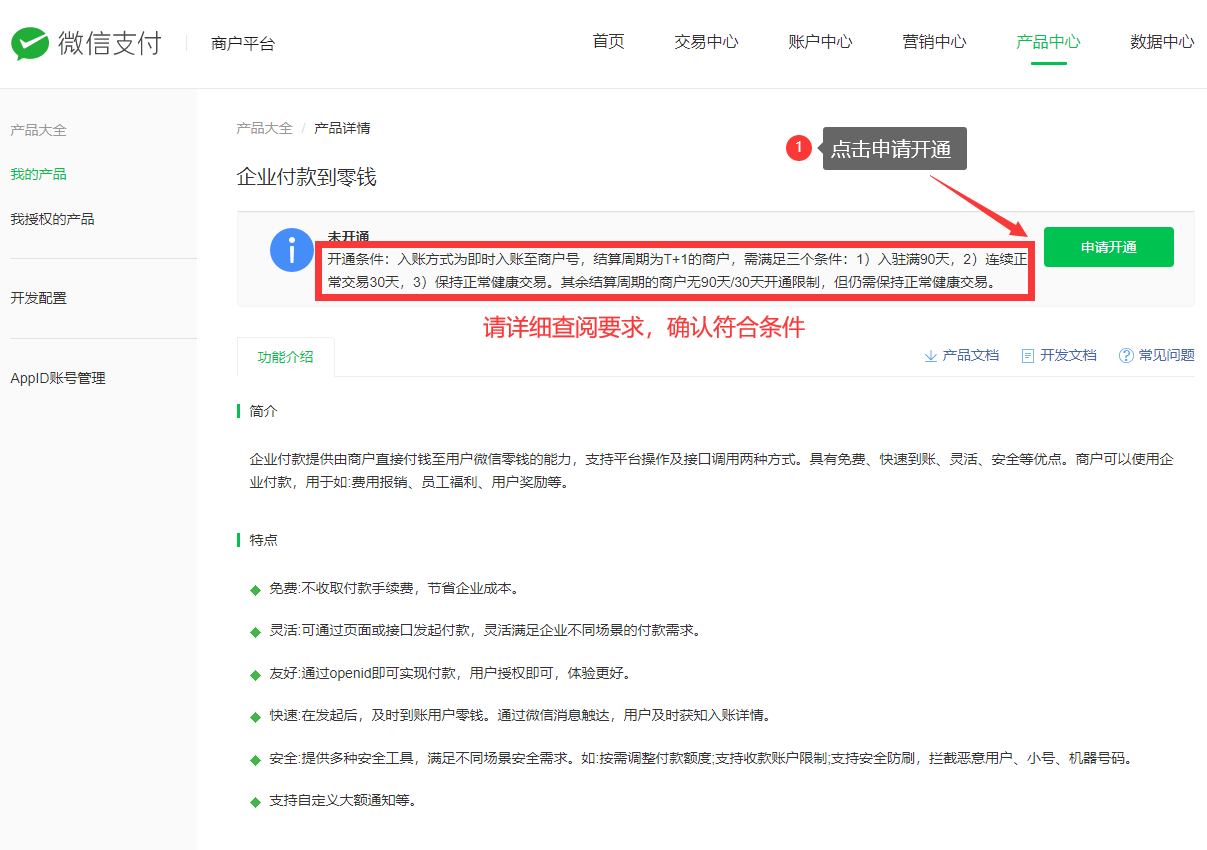Click 产品大全 in the breadcrumb
This screenshot has height=850, width=1207.
click(264, 128)
